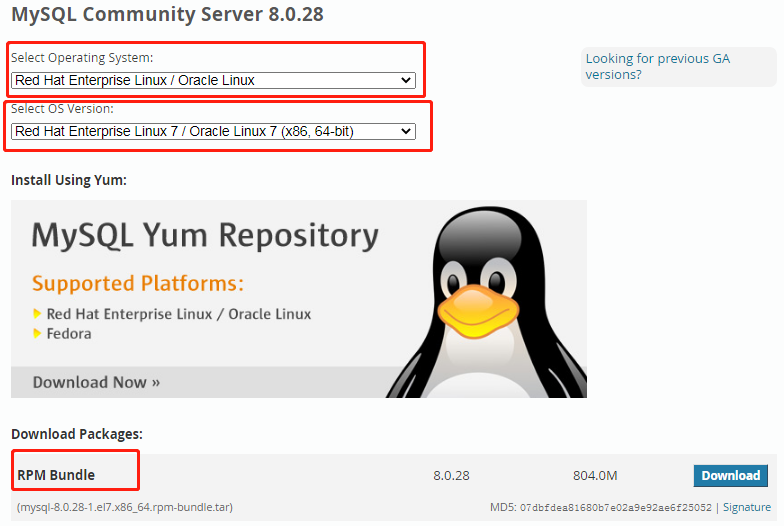
Task: Click 'Fedora' in Supported Platforms list
Action: pyautogui.click(x=69, y=334)
